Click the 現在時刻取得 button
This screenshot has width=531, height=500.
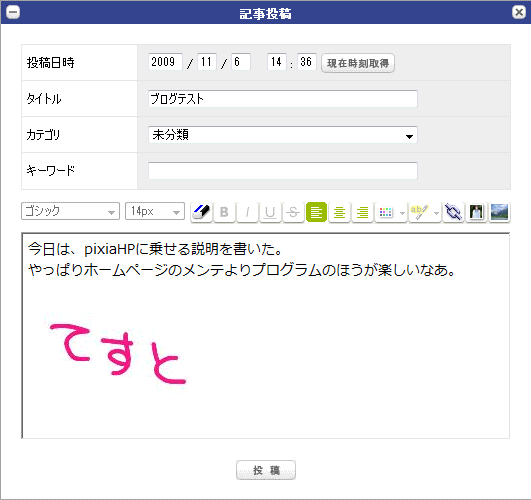coord(358,63)
